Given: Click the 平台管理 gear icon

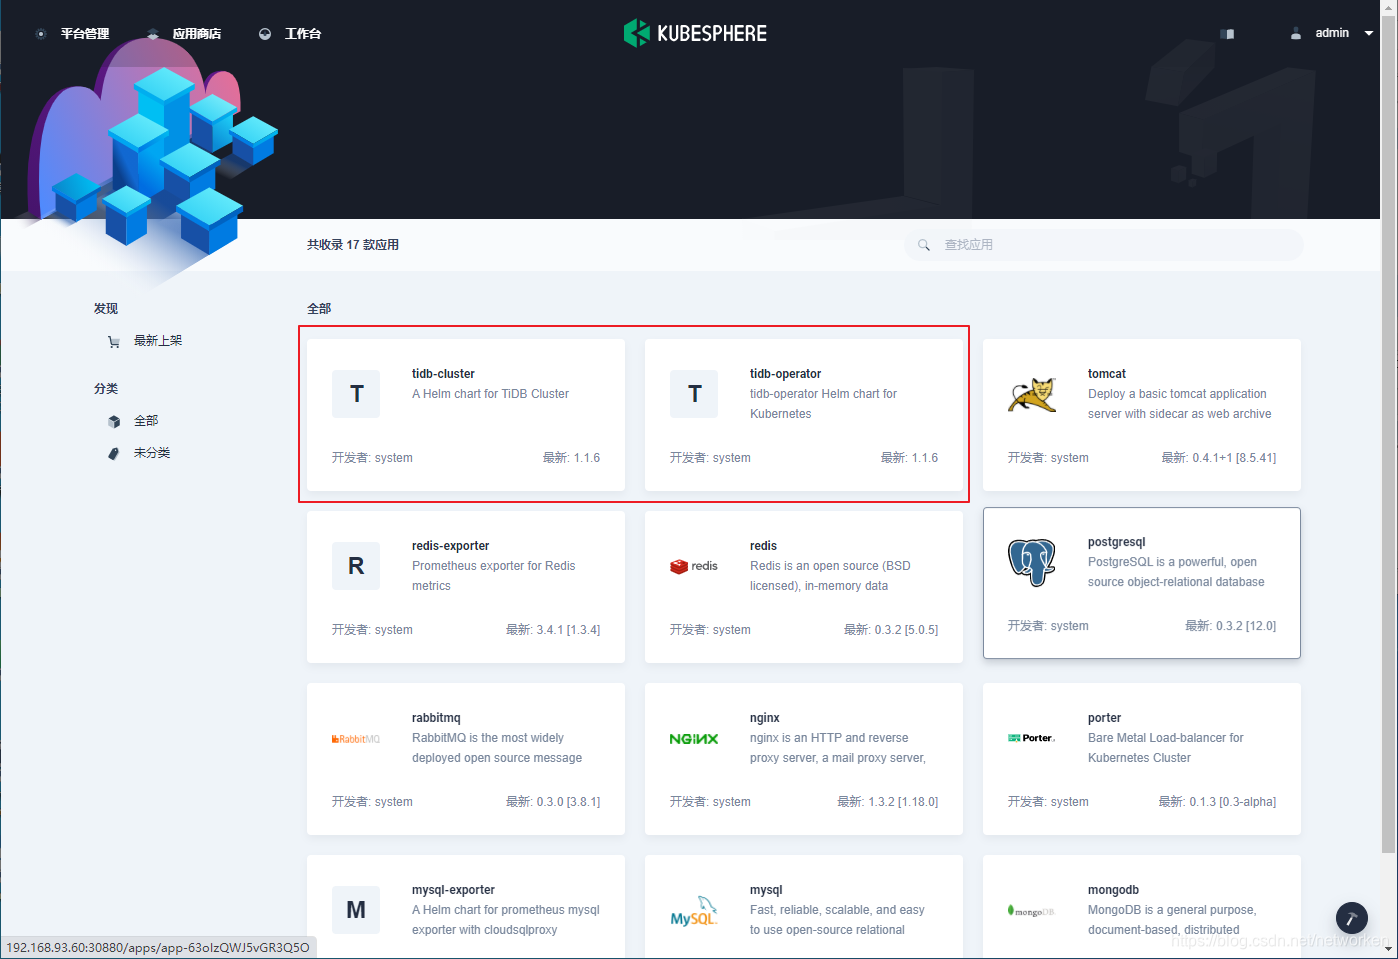Looking at the screenshot, I should (41, 34).
